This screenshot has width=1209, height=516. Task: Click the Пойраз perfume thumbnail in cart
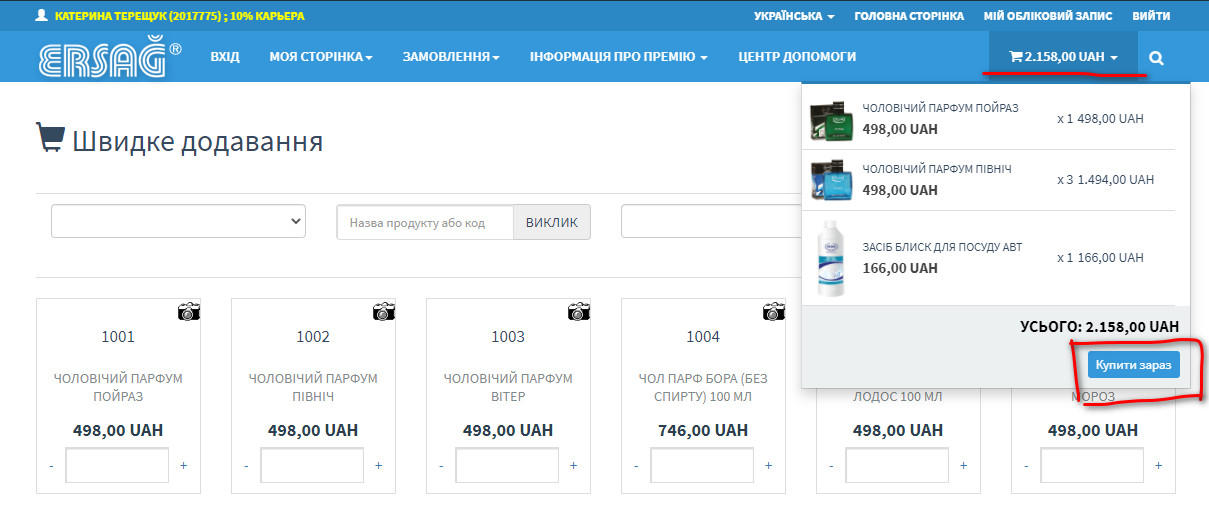click(x=829, y=120)
